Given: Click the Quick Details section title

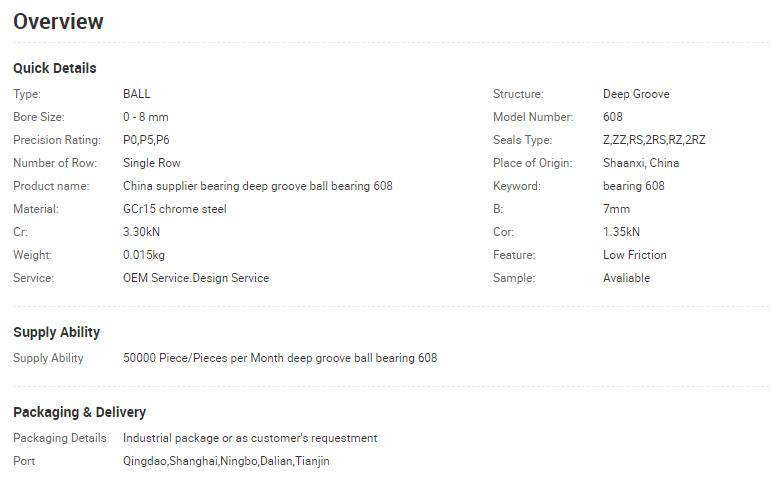Looking at the screenshot, I should point(55,68).
